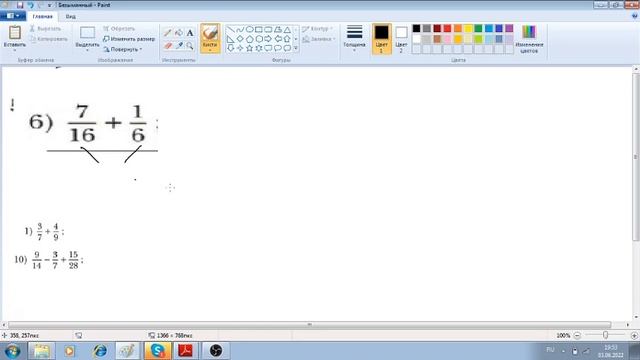Expand the Select (Выделить) dropdown arrow
Viewport: 640px width, 360px height.
coord(87,50)
